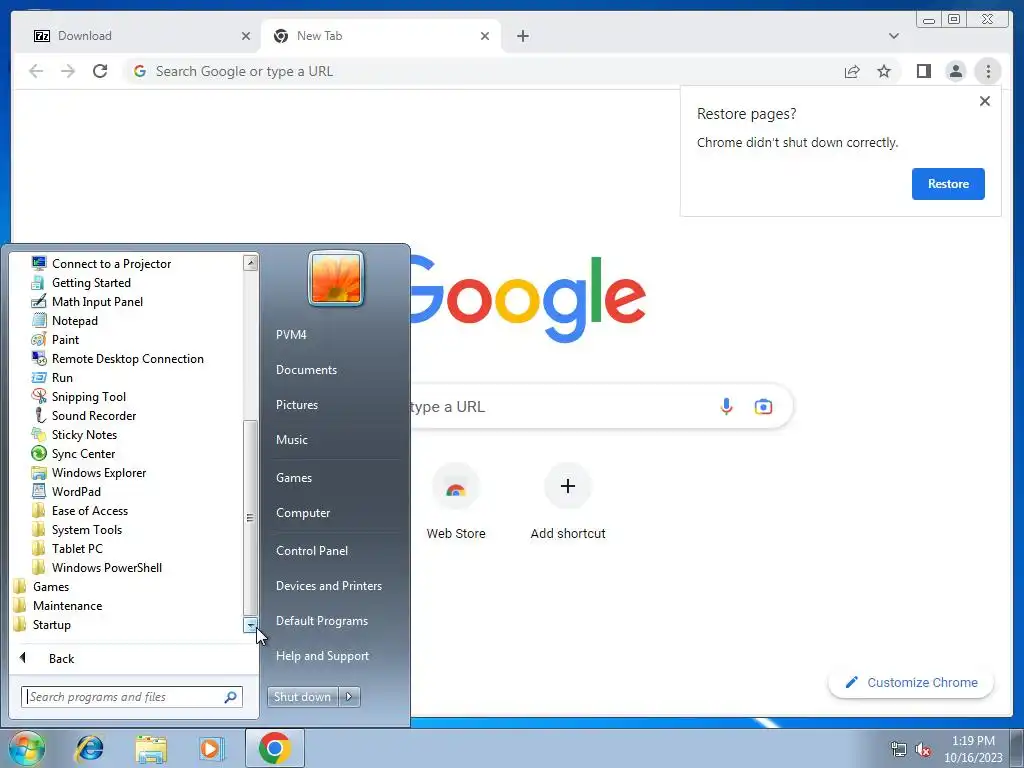Launch Sticky Notes
This screenshot has height=768, width=1024.
(x=74, y=434)
